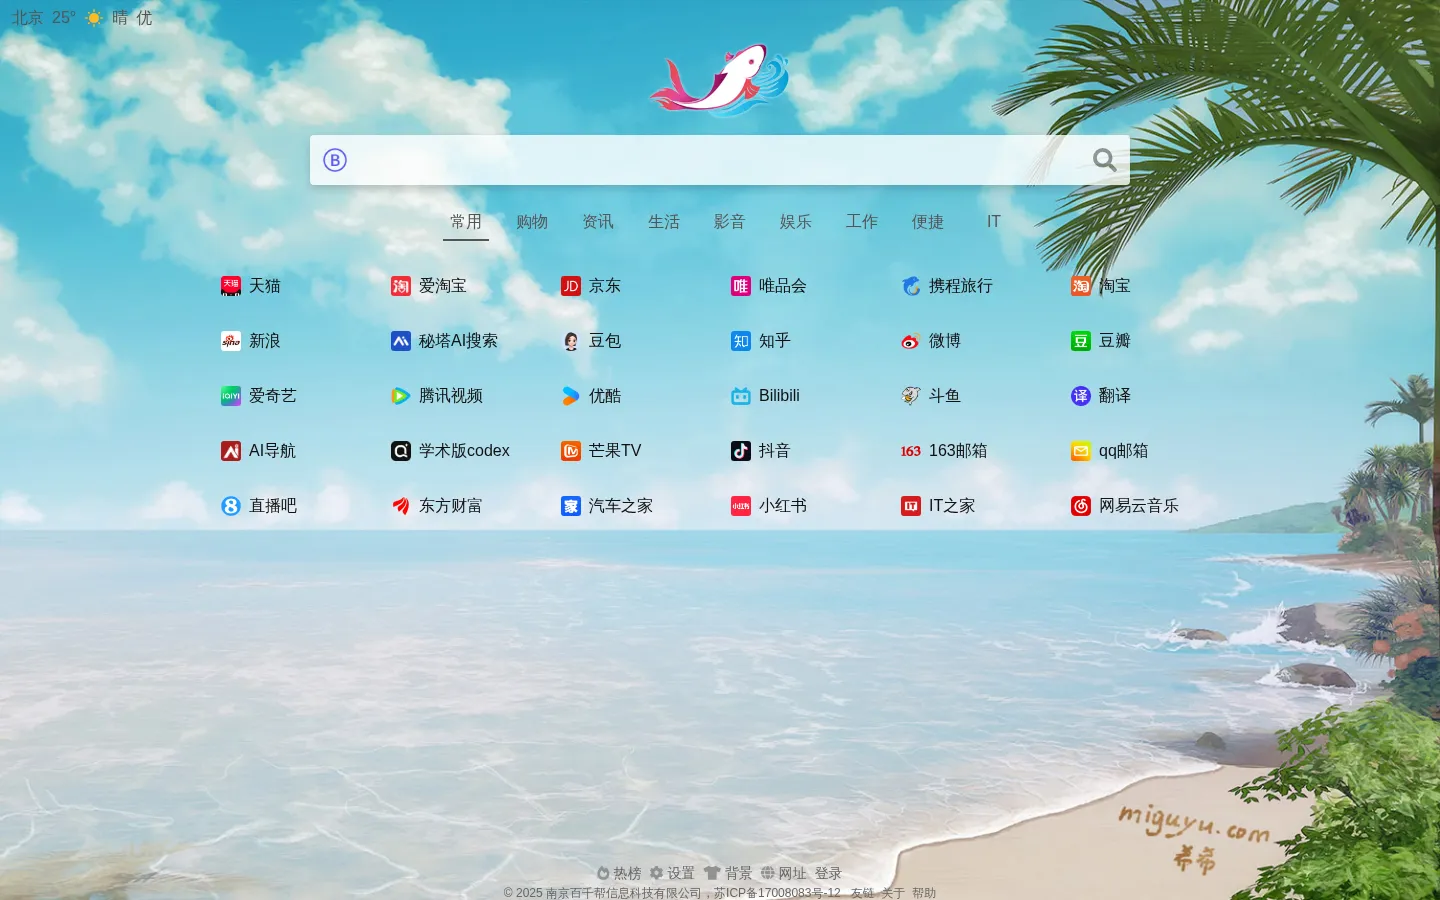This screenshot has height=900, width=1440.
Task: Open the qq邮箱 link
Action: [x=1110, y=451]
